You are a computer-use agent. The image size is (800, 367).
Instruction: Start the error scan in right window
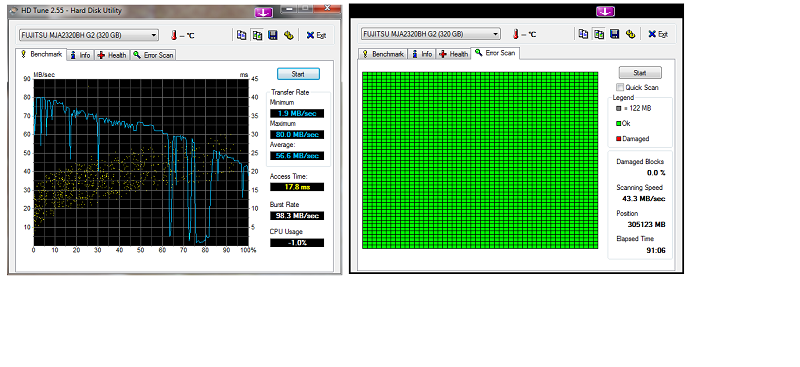tap(640, 72)
